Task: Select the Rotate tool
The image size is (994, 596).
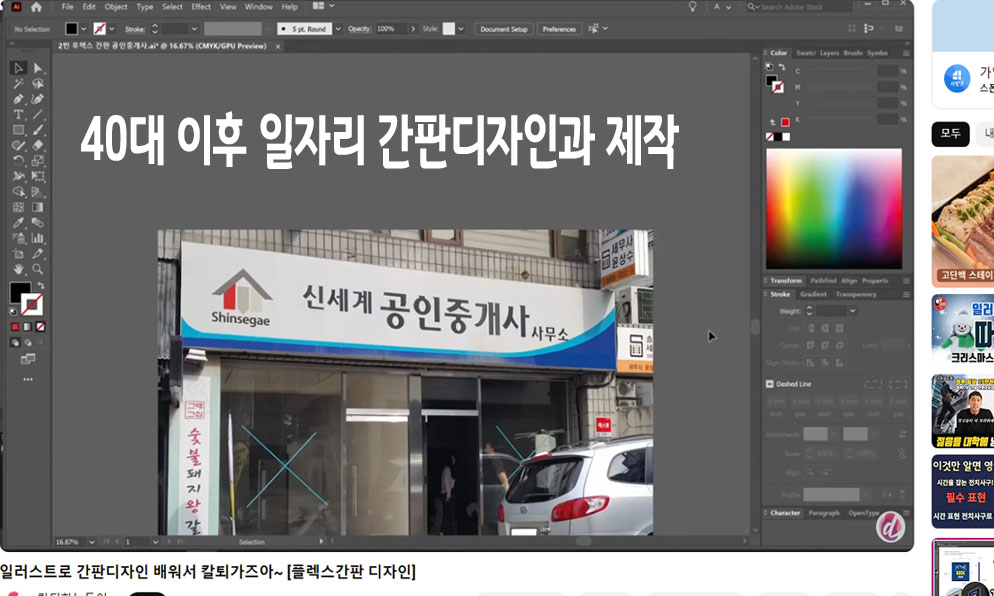Action: [18, 161]
